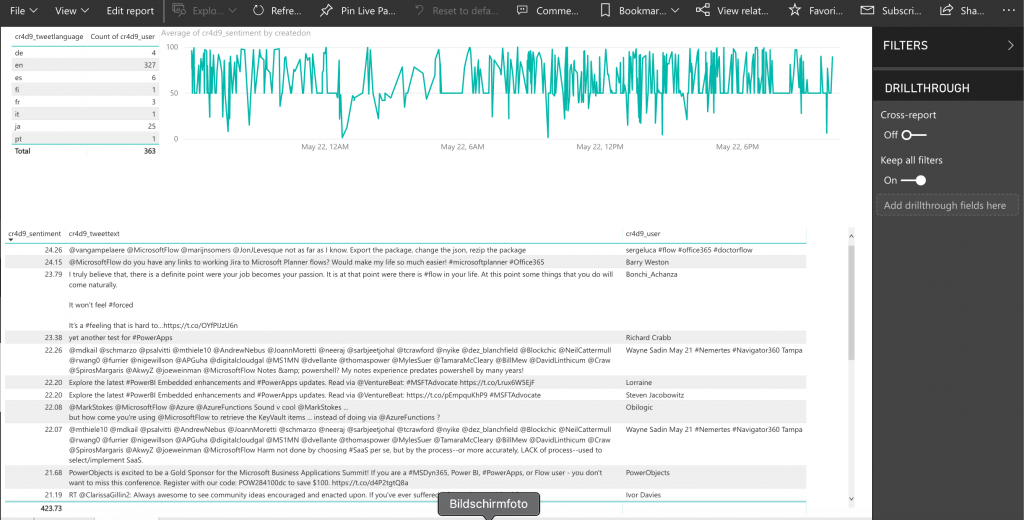Select the 'en' language row

(x=85, y=65)
